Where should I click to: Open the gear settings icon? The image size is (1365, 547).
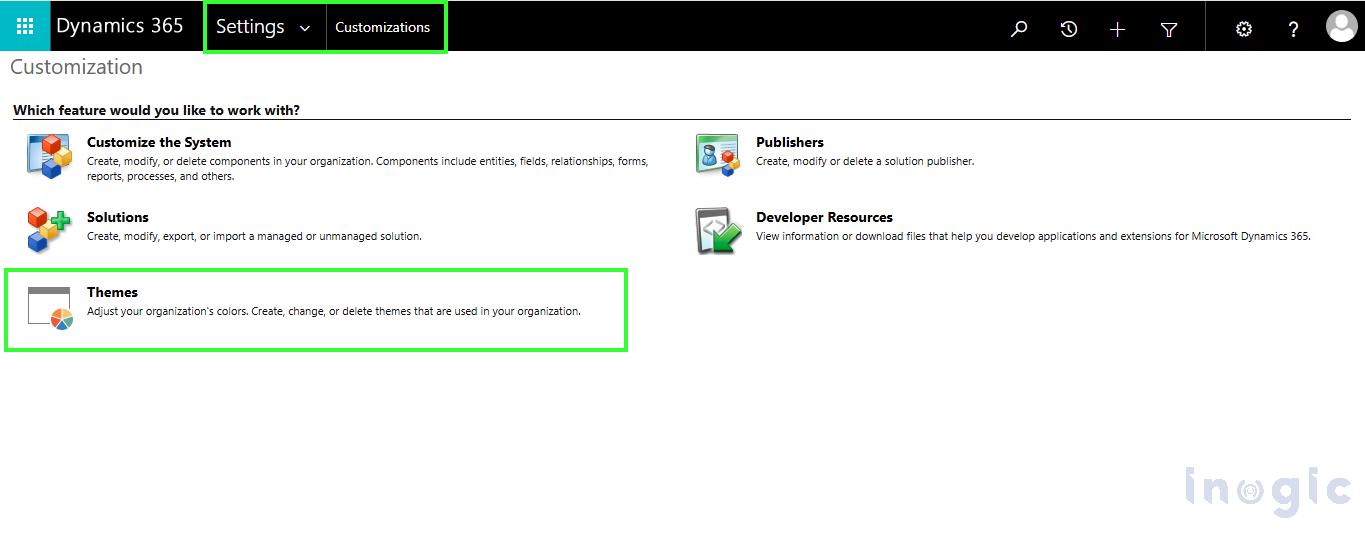pos(1243,29)
